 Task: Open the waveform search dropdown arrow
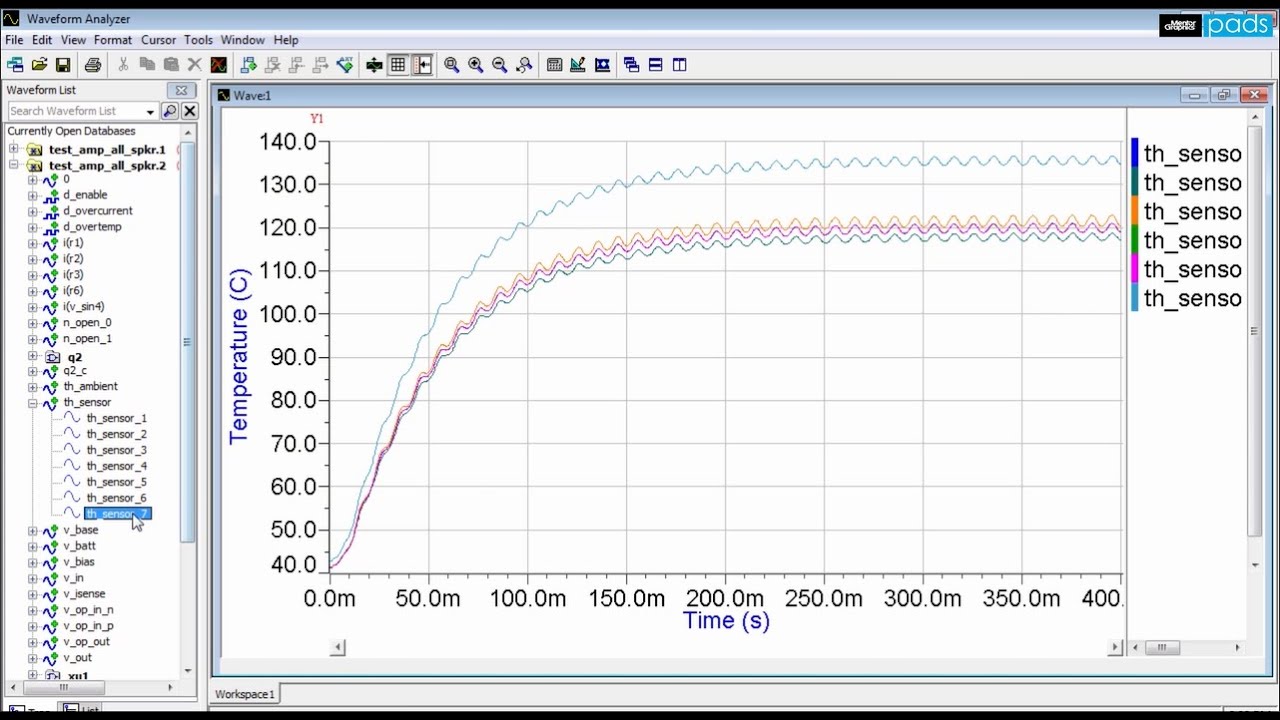pyautogui.click(x=150, y=111)
